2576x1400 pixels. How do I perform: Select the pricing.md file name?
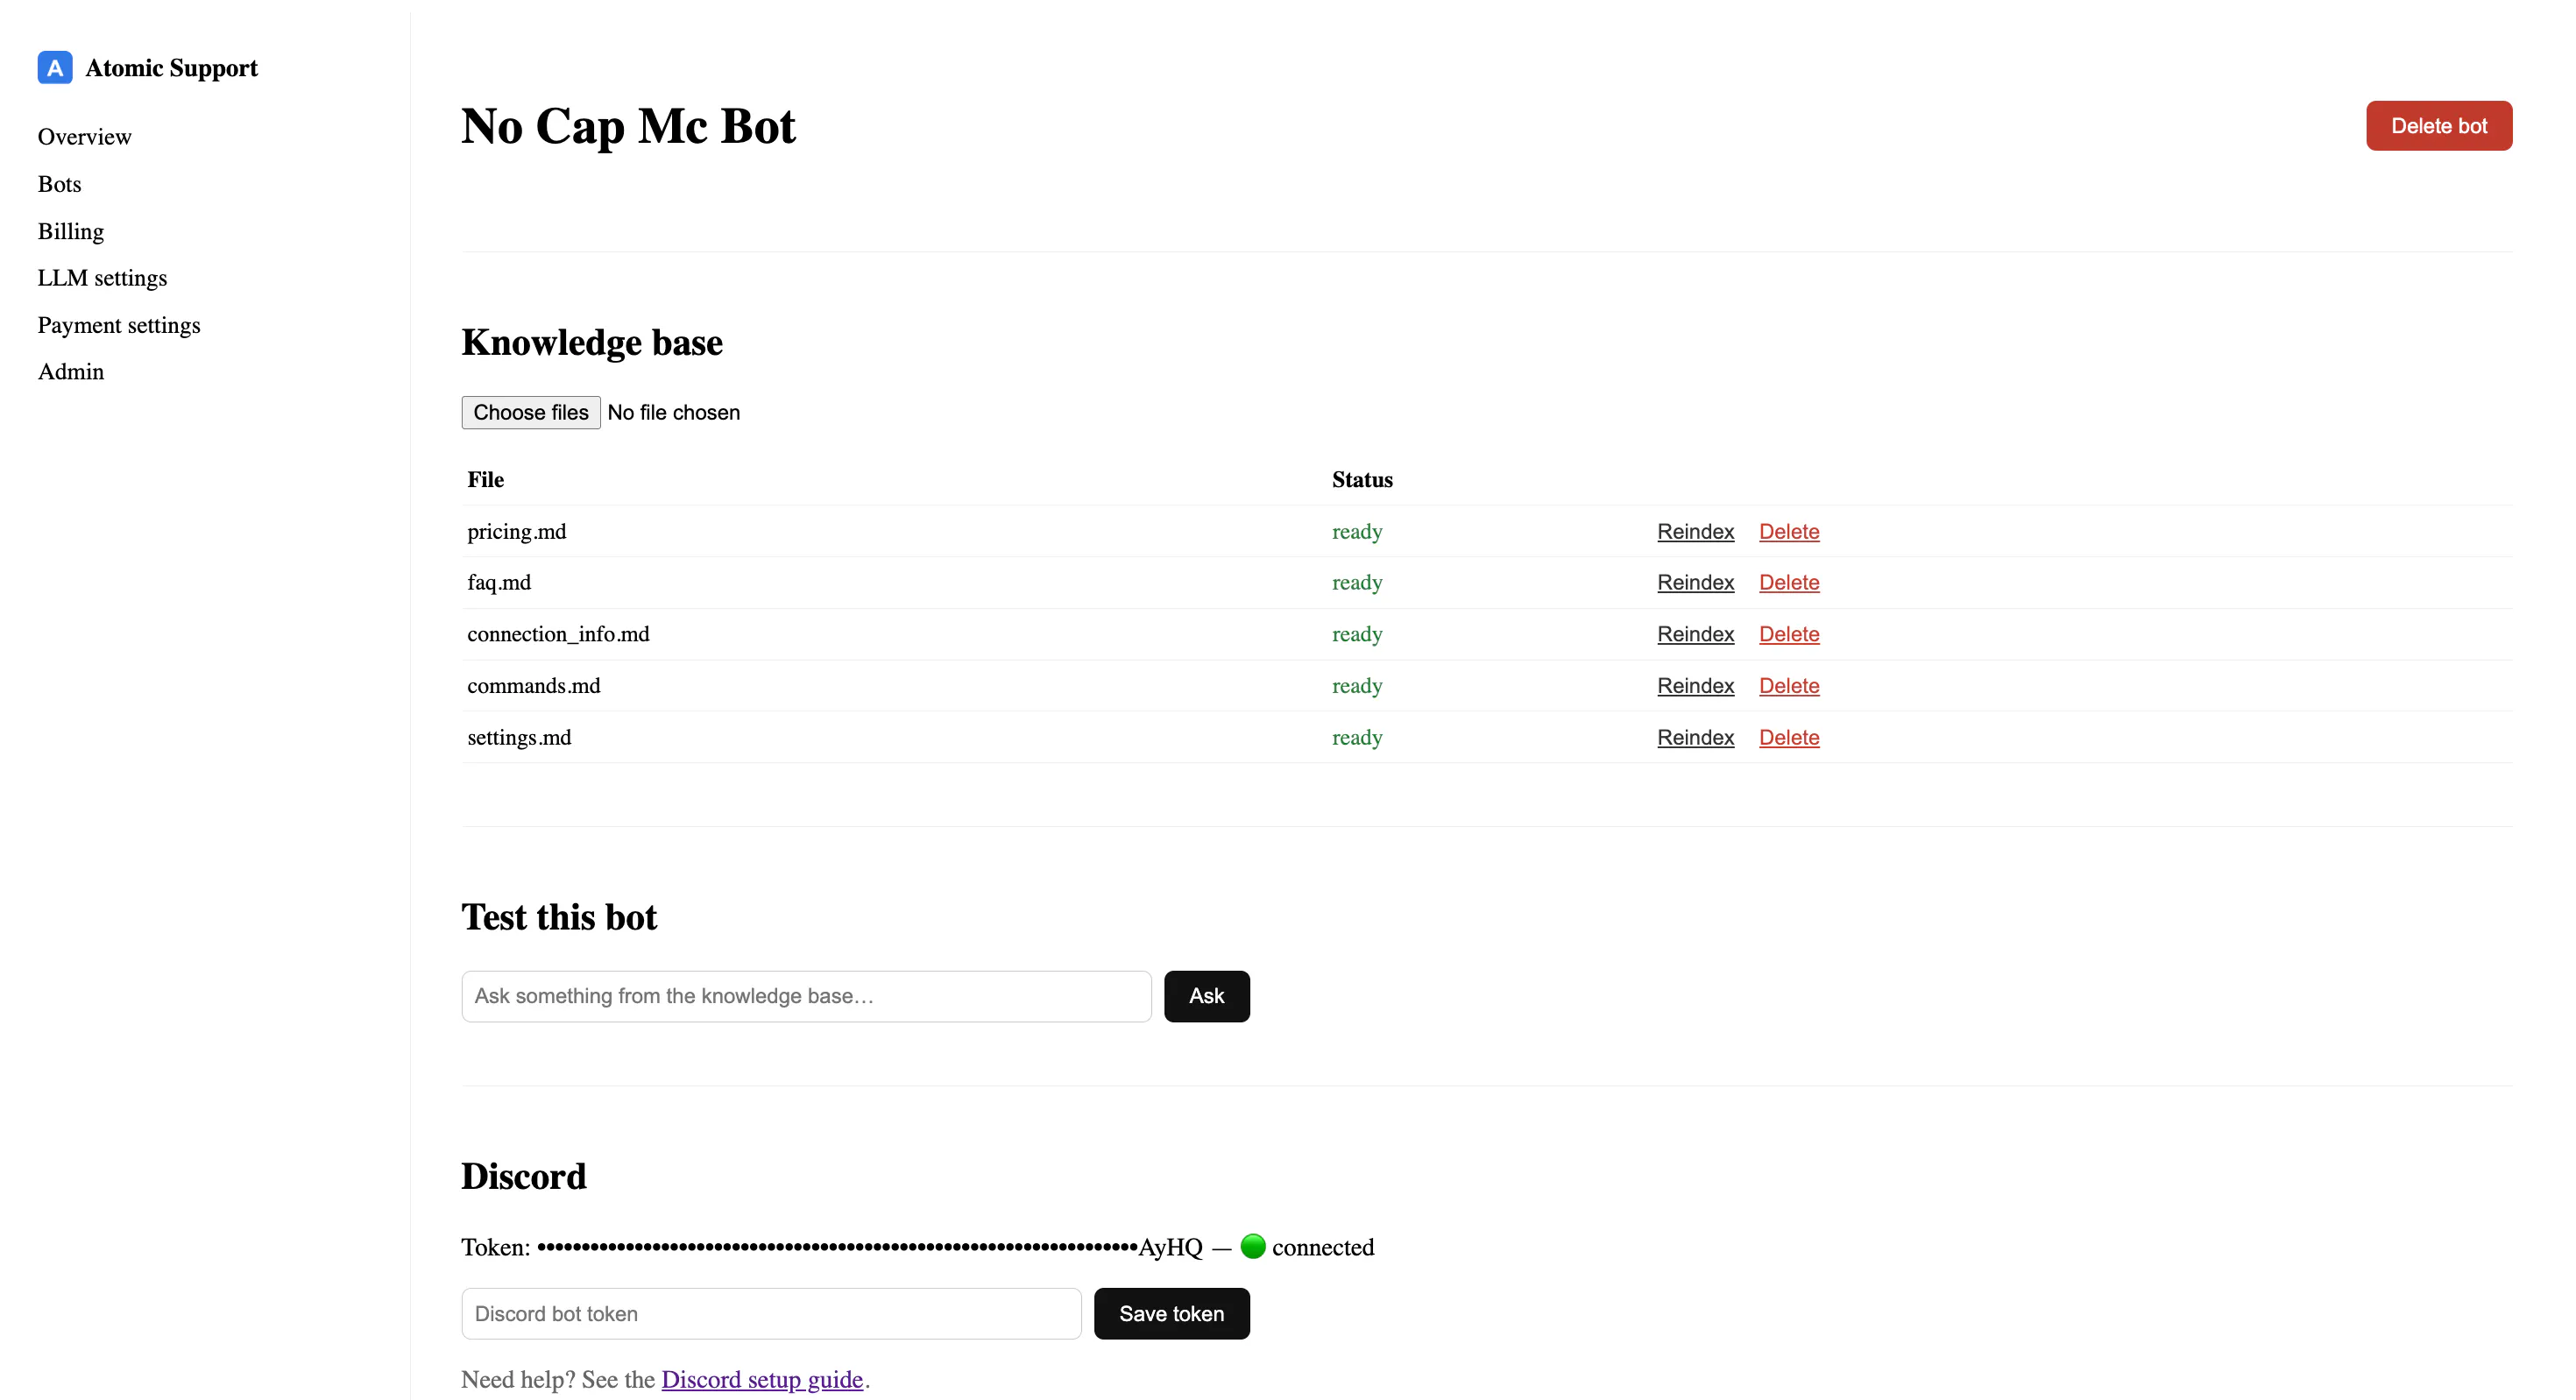[x=516, y=532]
